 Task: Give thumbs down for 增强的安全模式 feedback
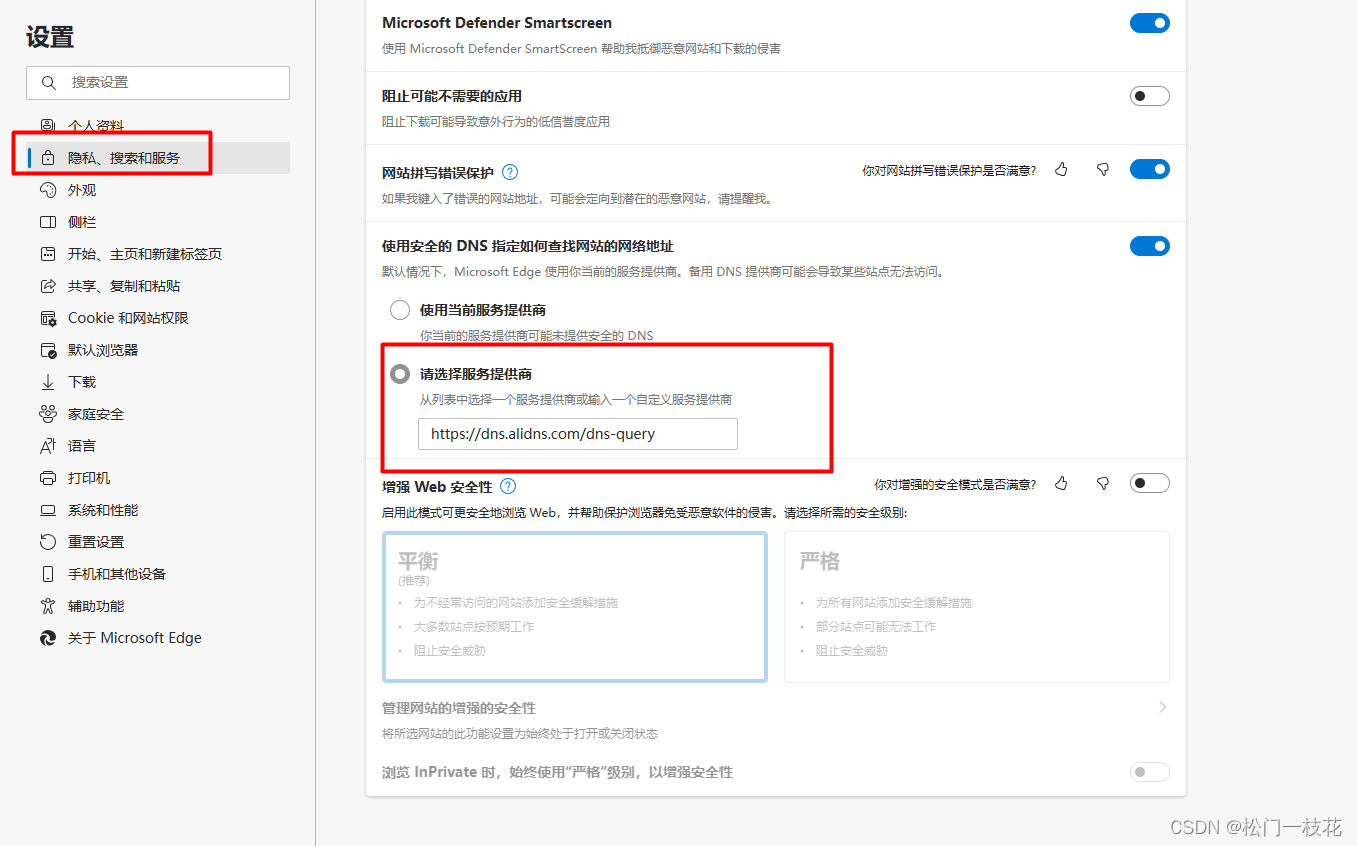(x=1103, y=484)
